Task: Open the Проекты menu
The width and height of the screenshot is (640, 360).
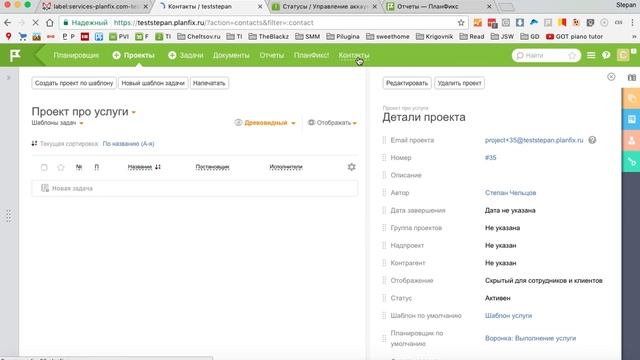Action: pyautogui.click(x=139, y=55)
